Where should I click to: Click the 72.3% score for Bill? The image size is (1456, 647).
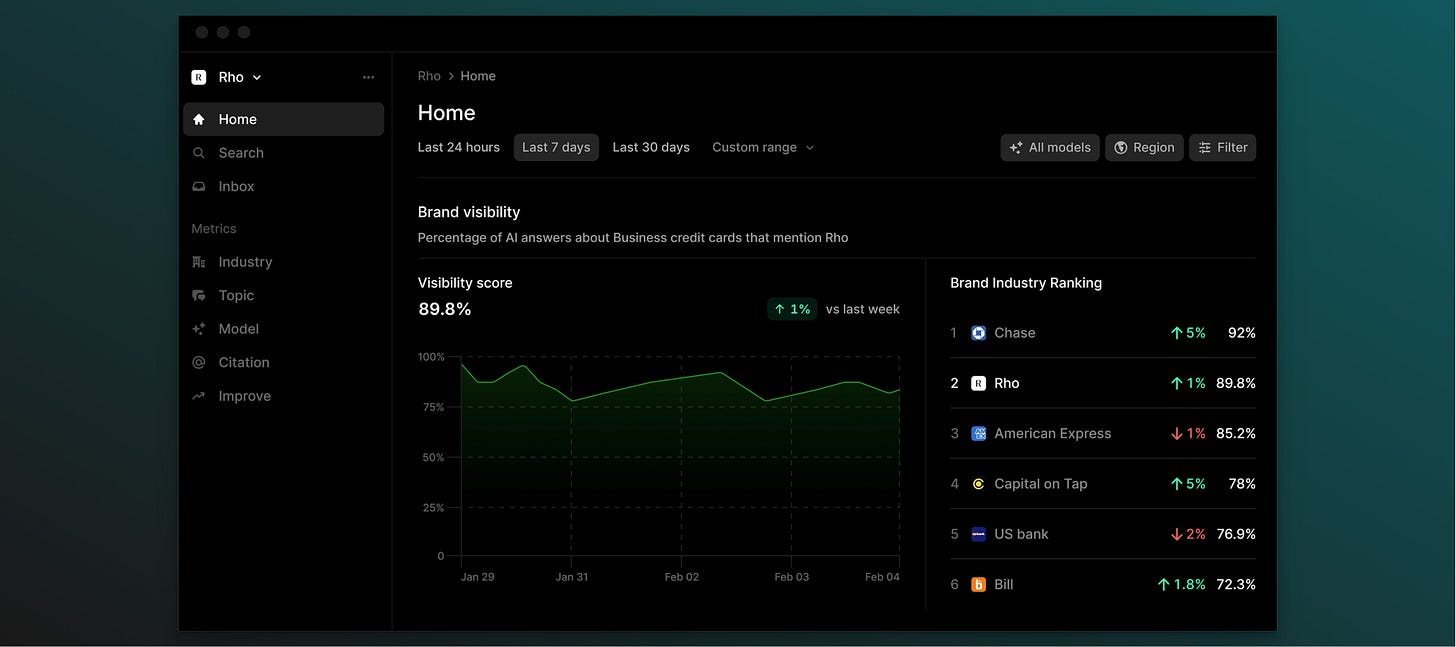click(1236, 584)
